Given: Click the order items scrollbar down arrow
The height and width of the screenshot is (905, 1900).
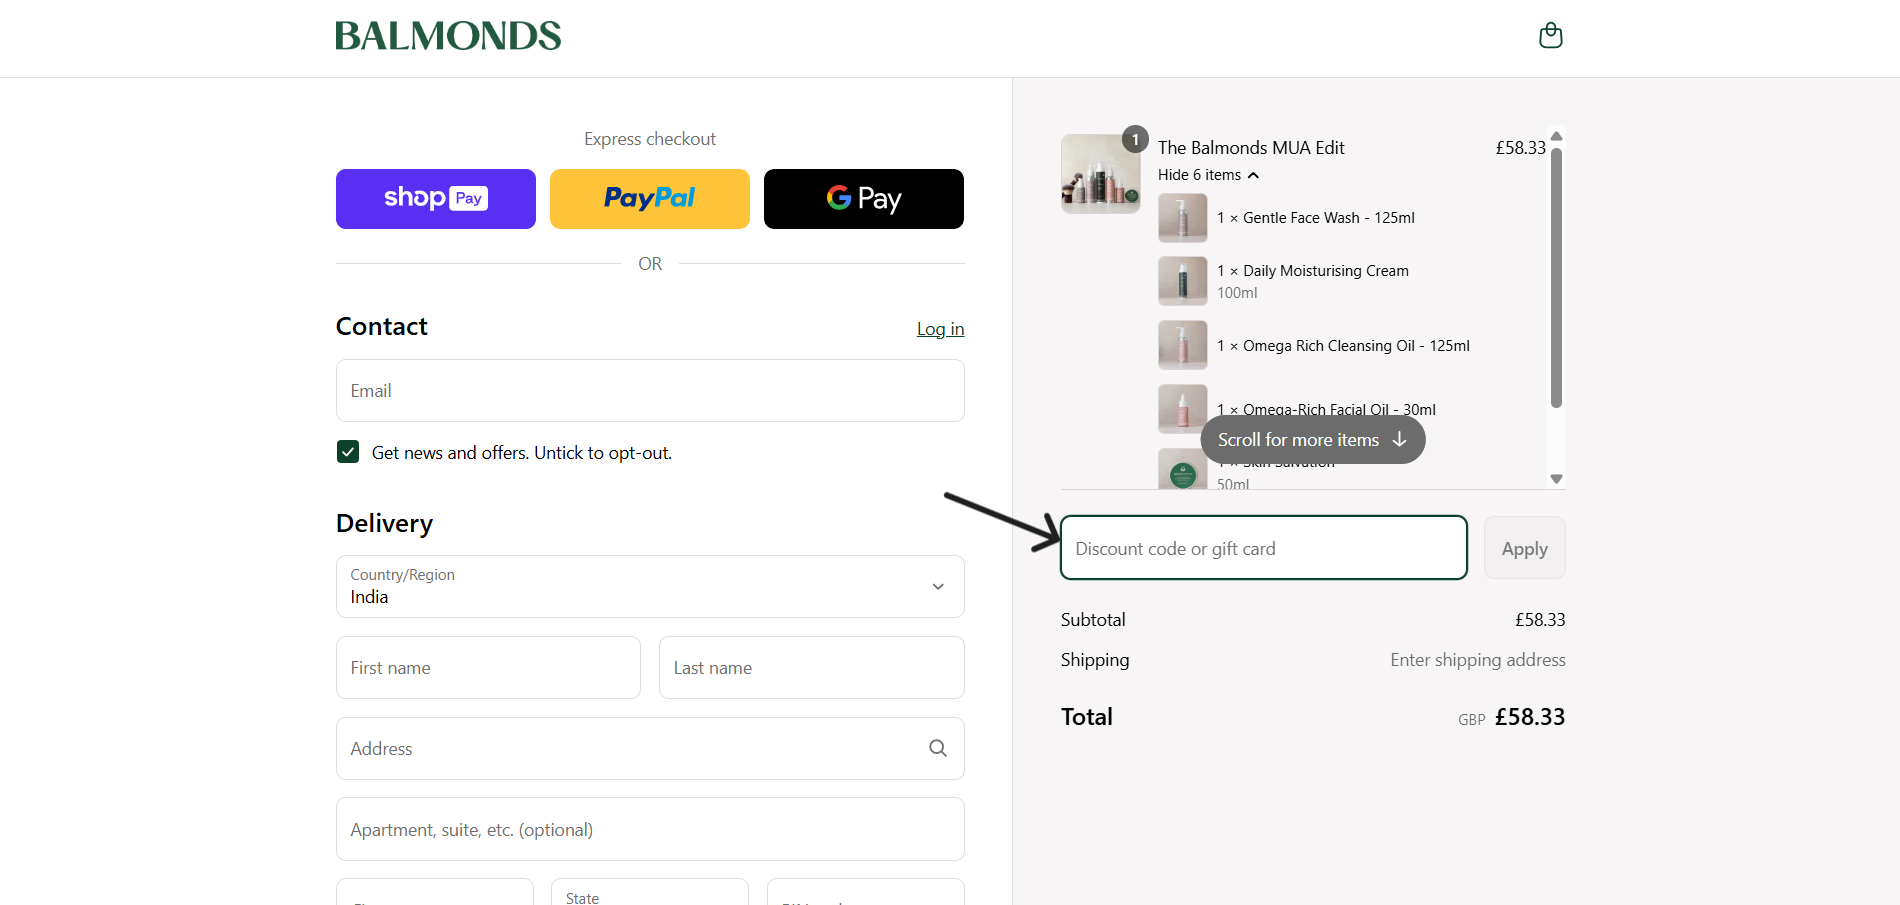Looking at the screenshot, I should 1556,479.
